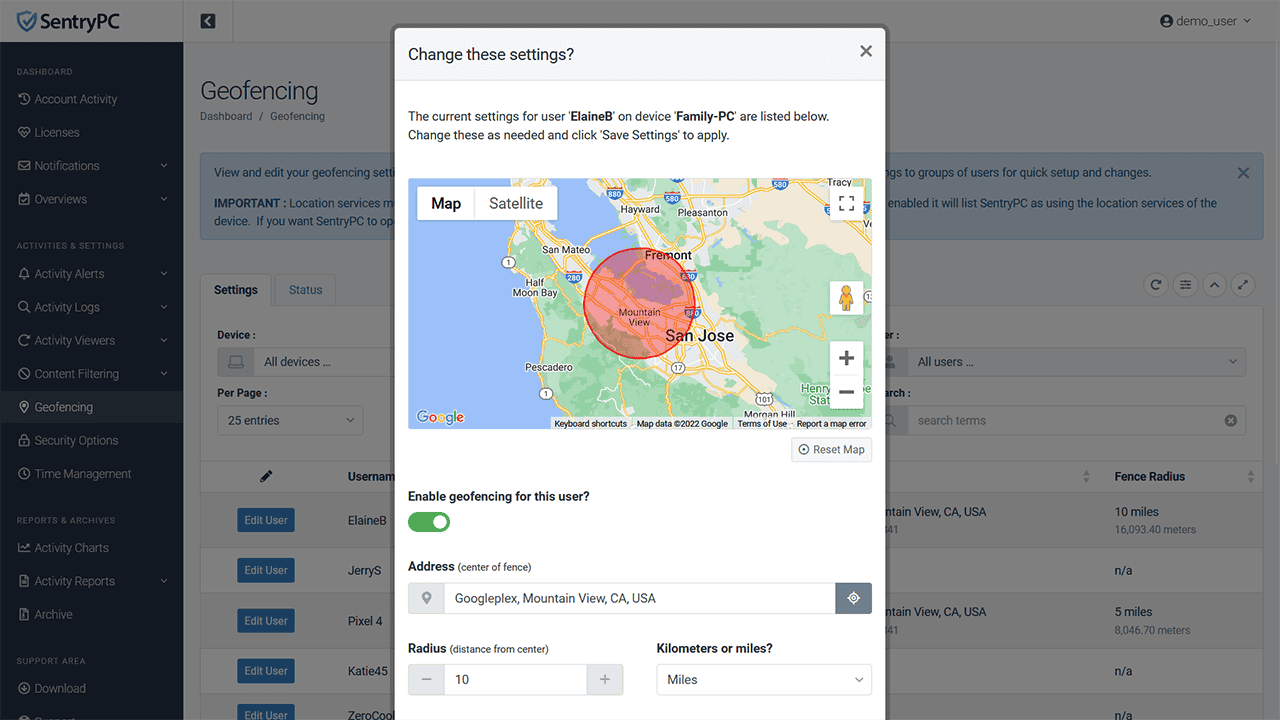1280x720 pixels.
Task: Expand the demo_user account menu
Action: pyautogui.click(x=1206, y=21)
